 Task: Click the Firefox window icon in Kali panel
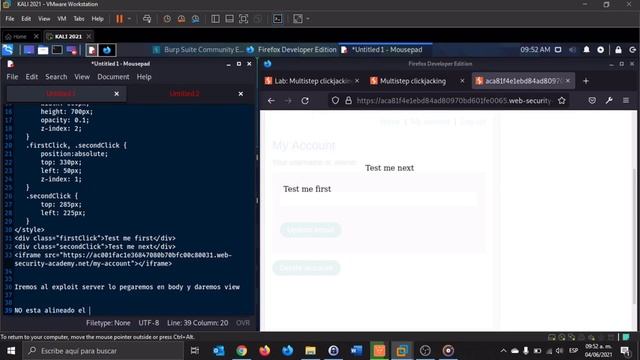(x=107, y=50)
